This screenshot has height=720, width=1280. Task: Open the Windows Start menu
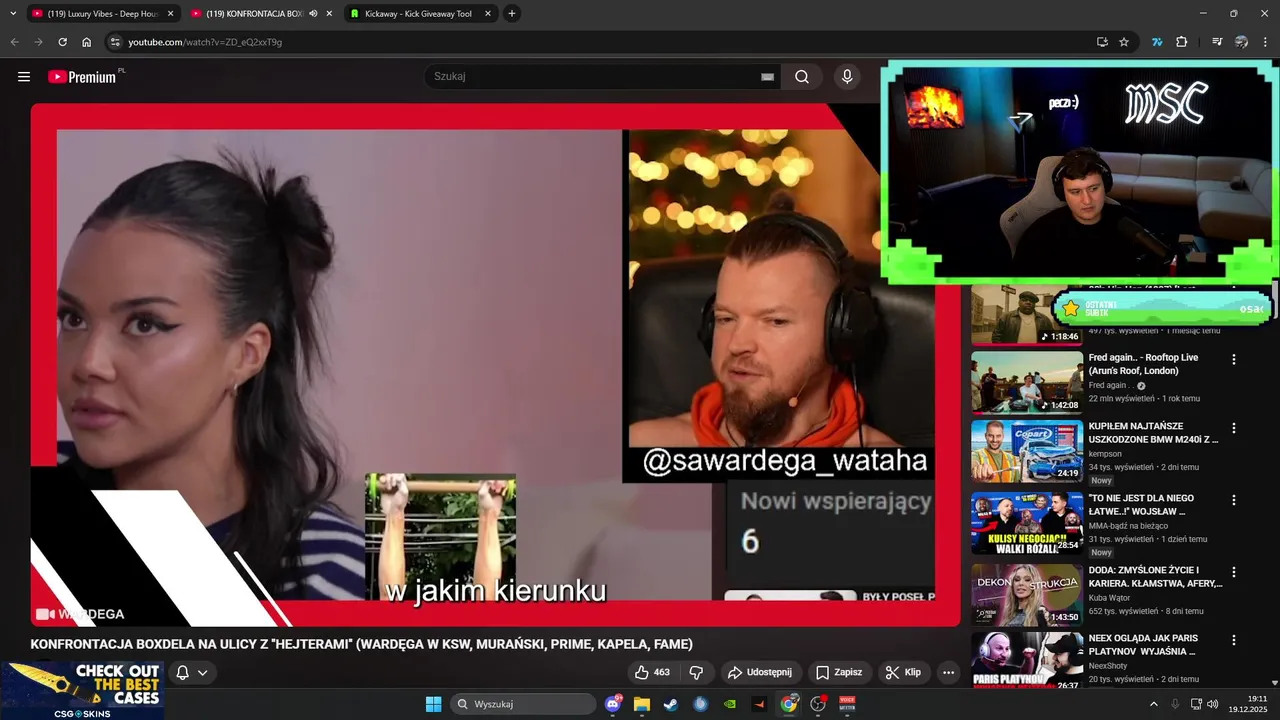[x=434, y=704]
